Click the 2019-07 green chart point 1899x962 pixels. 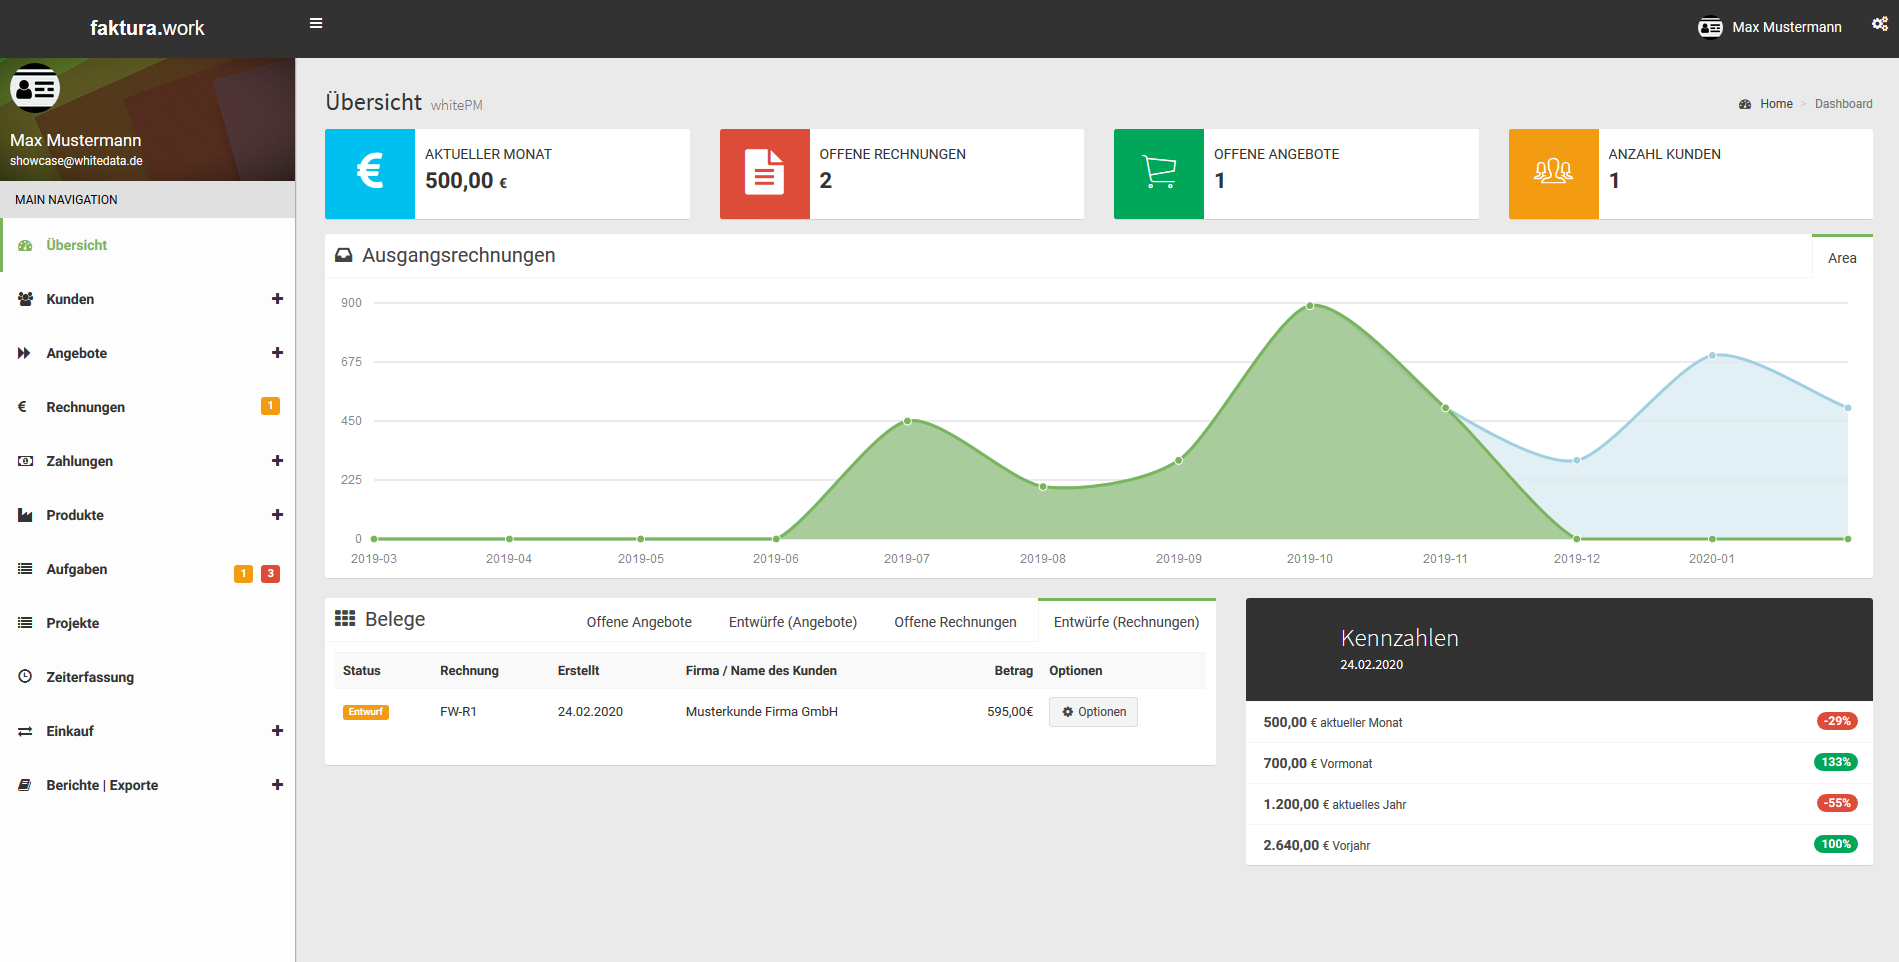(907, 421)
